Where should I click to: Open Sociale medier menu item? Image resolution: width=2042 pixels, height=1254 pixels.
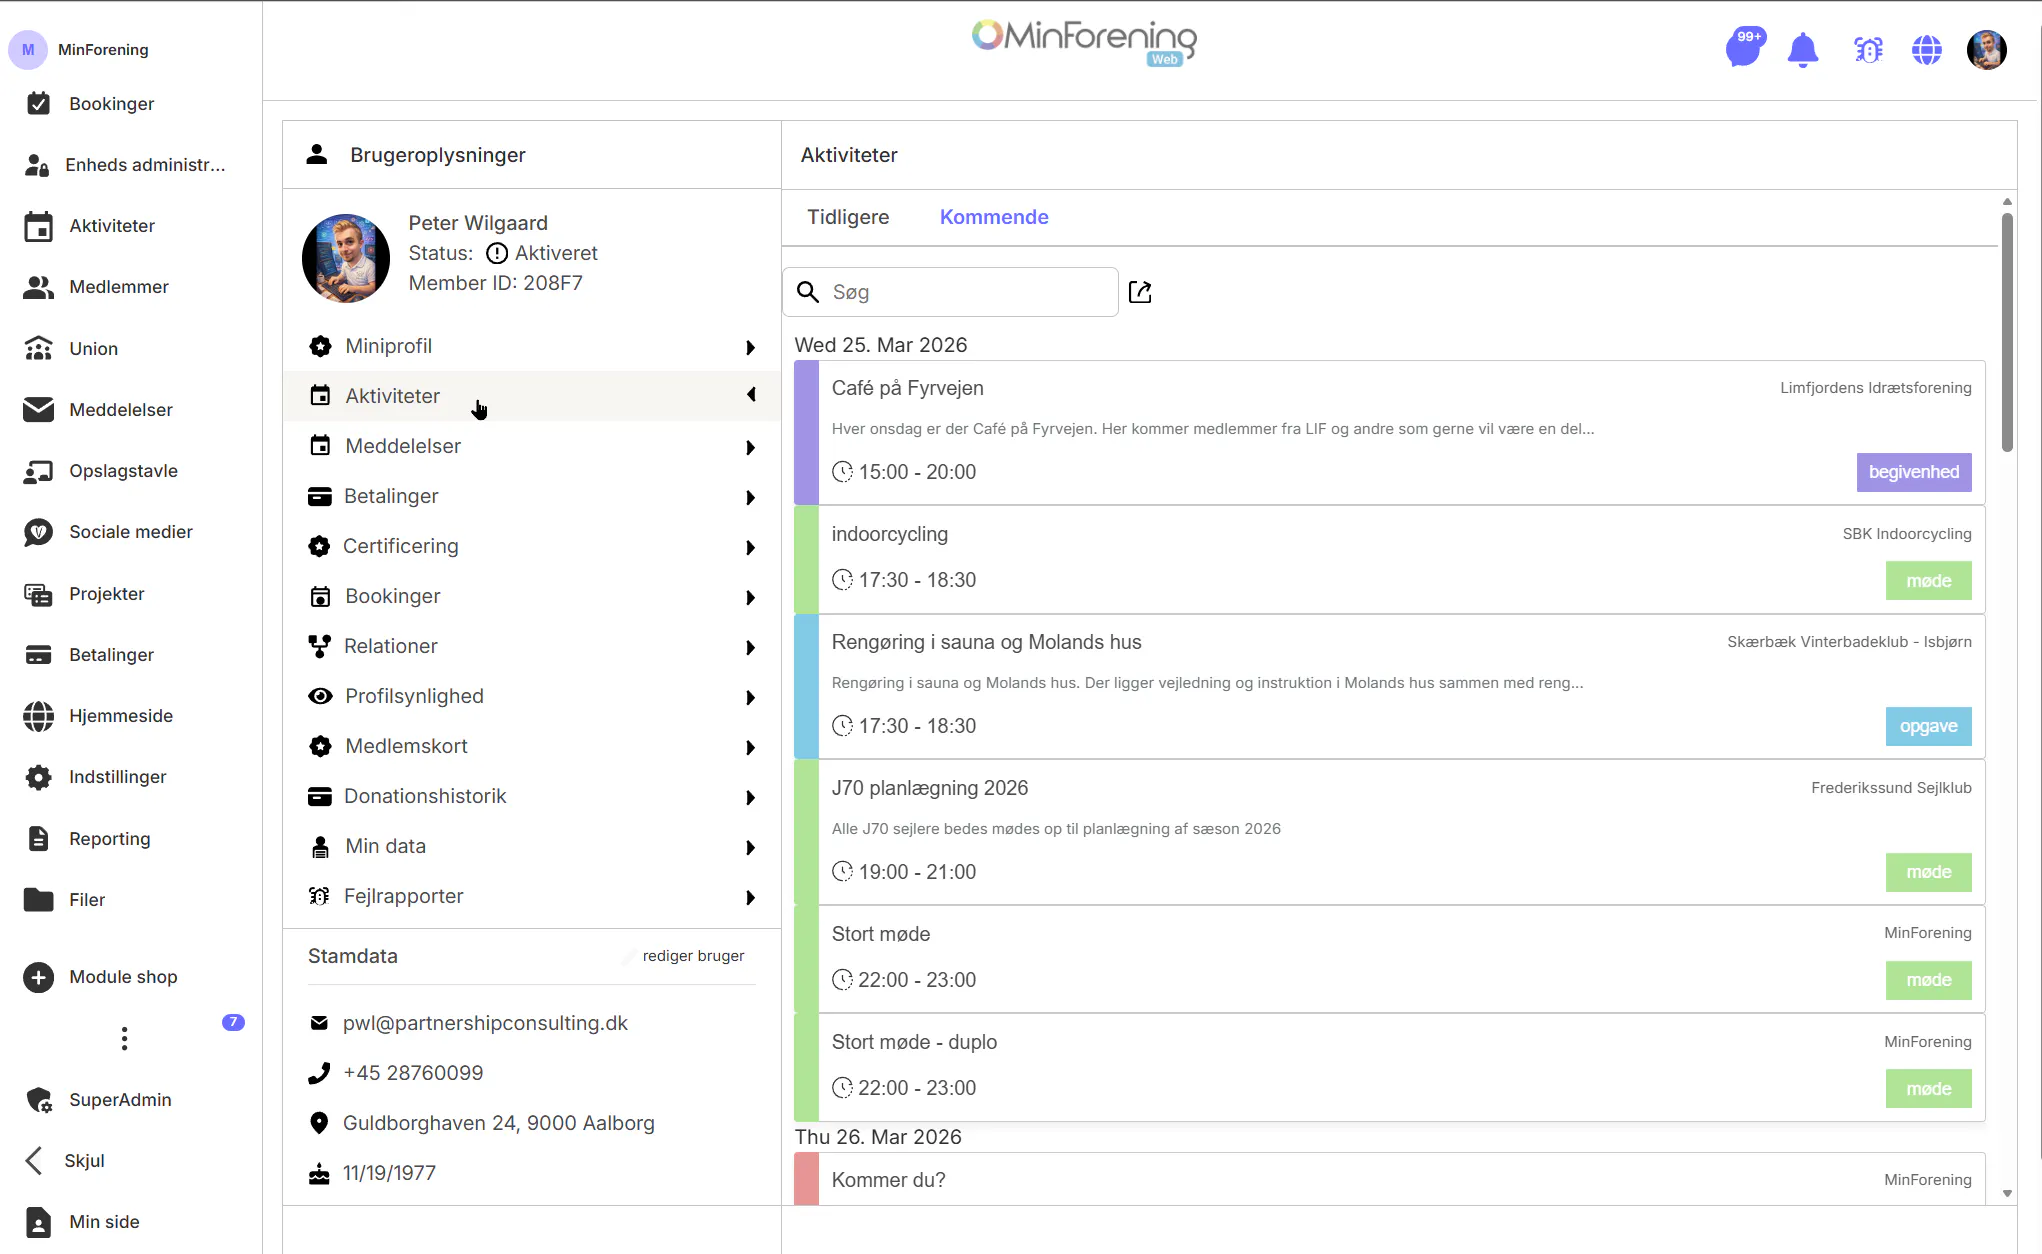(131, 532)
